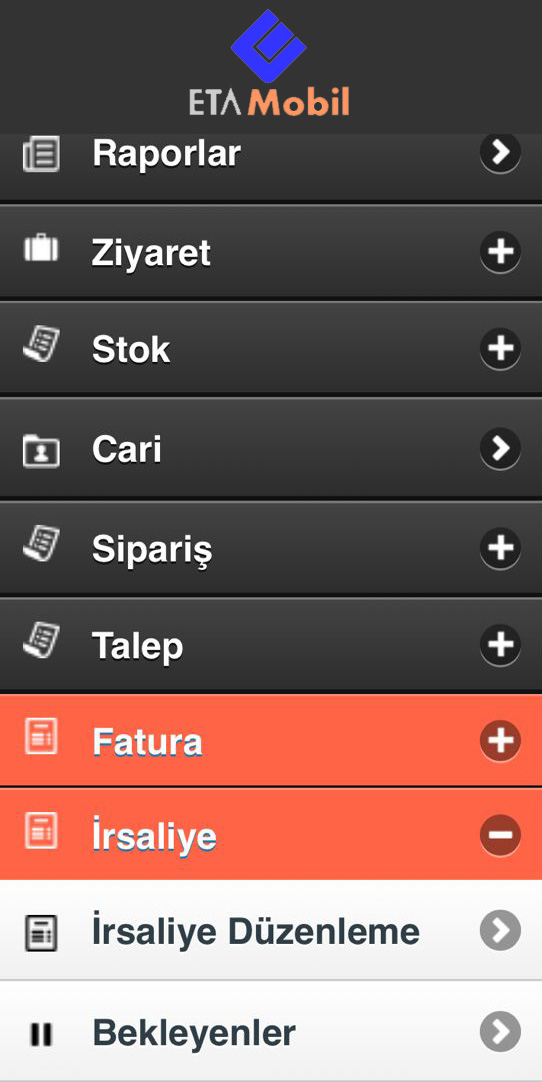Click the Stok document icon
Image resolution: width=542 pixels, height=1082 pixels.
41,344
